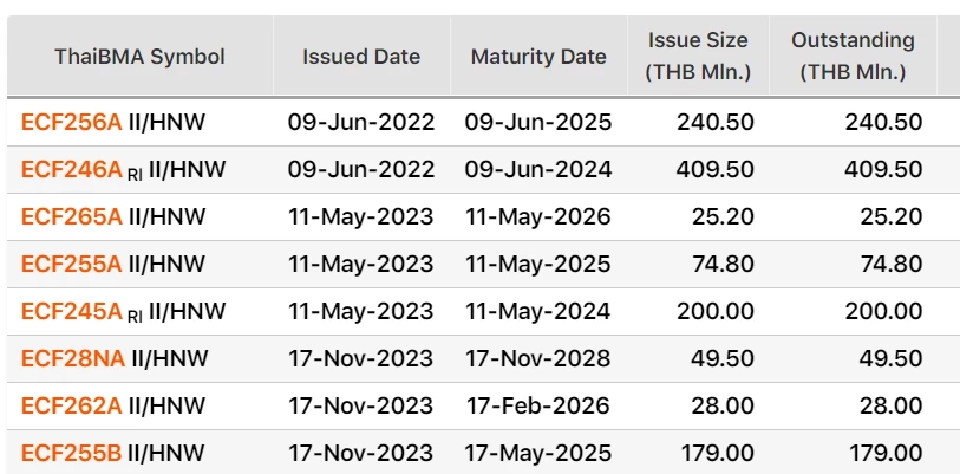Select the II/HNW label beside ECF28NA
This screenshot has height=474, width=960.
coord(169,358)
